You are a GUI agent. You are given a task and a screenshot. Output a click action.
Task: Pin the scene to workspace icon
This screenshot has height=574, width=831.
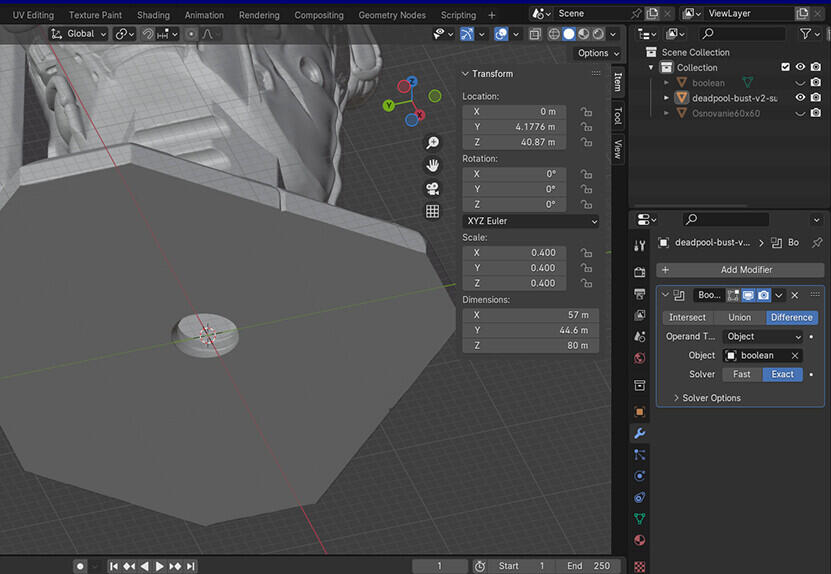(x=636, y=13)
